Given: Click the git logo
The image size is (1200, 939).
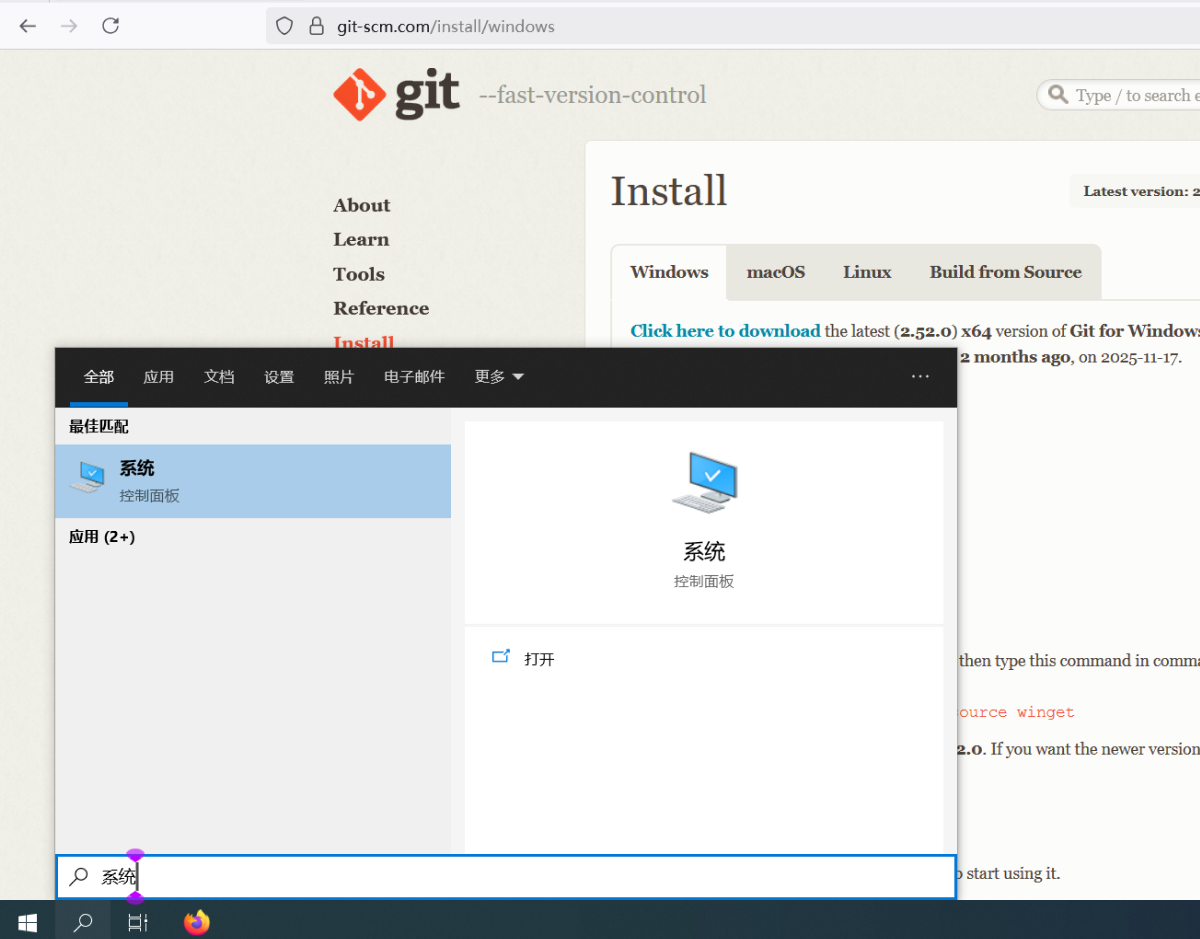Looking at the screenshot, I should point(396,95).
